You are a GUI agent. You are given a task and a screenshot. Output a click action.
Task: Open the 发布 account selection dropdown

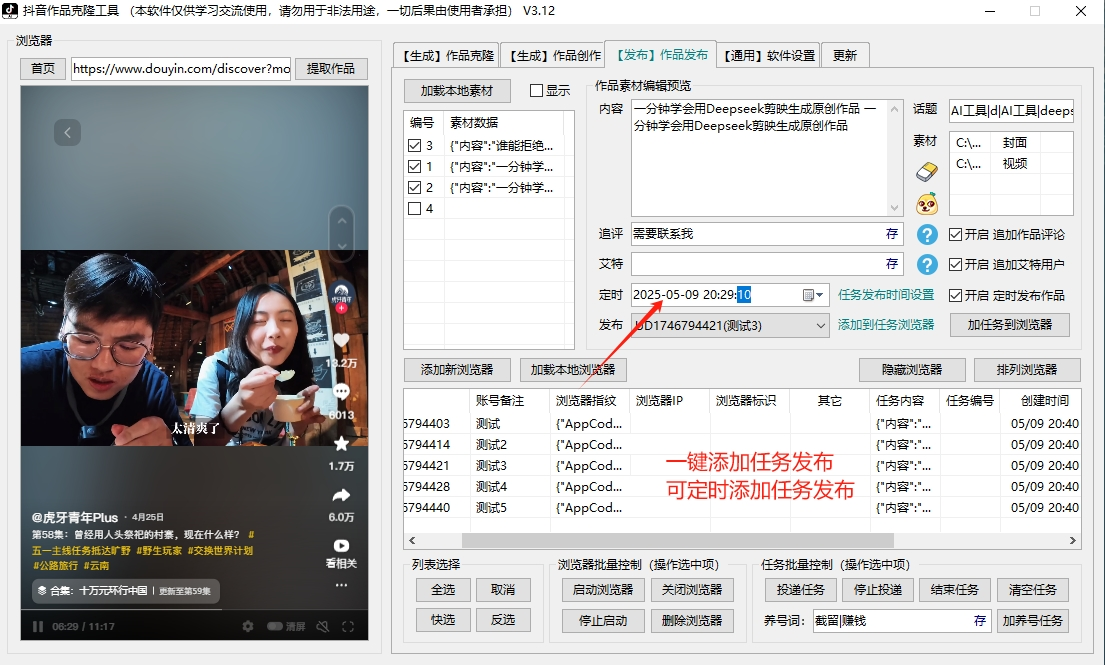(819, 326)
